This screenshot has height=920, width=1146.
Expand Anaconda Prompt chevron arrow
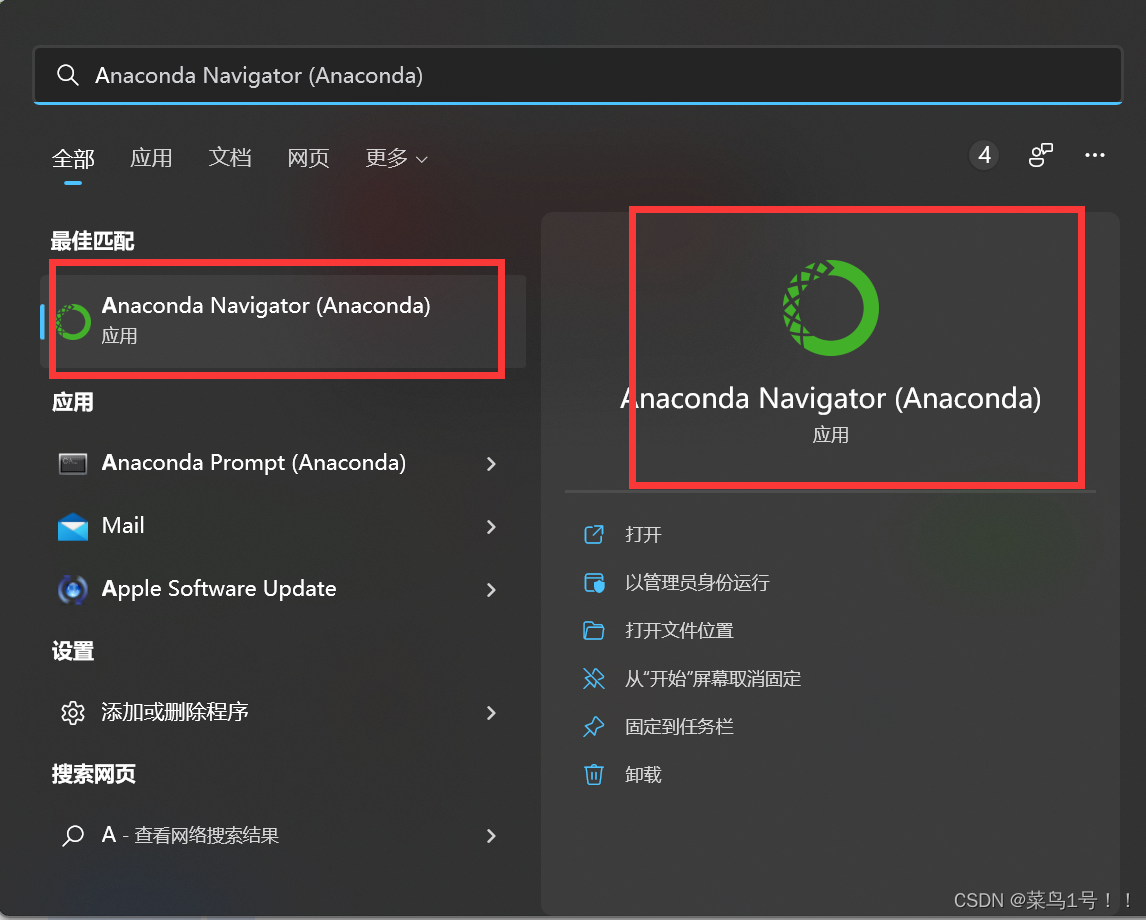click(491, 464)
